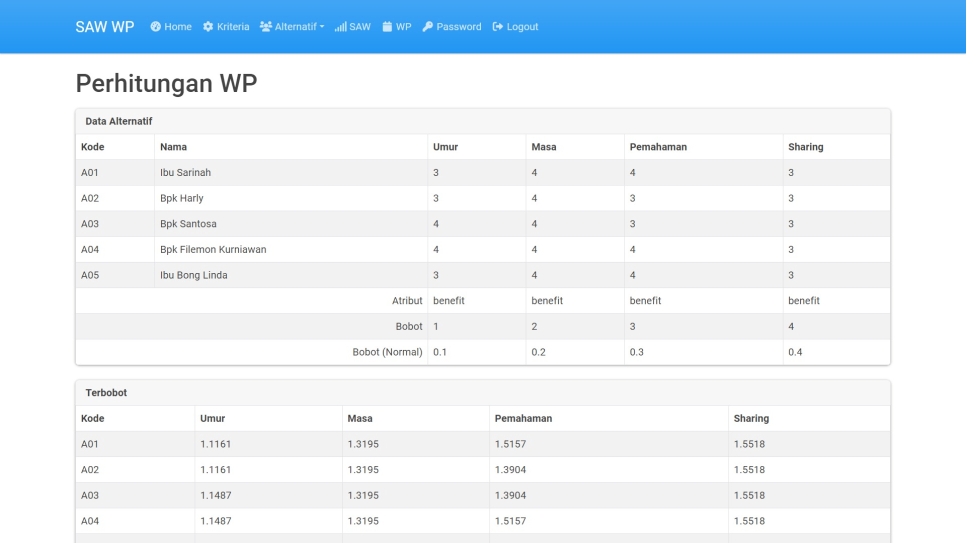Expand the Alternatif dropdown caret
Image resolution: width=966 pixels, height=543 pixels.
322,27
